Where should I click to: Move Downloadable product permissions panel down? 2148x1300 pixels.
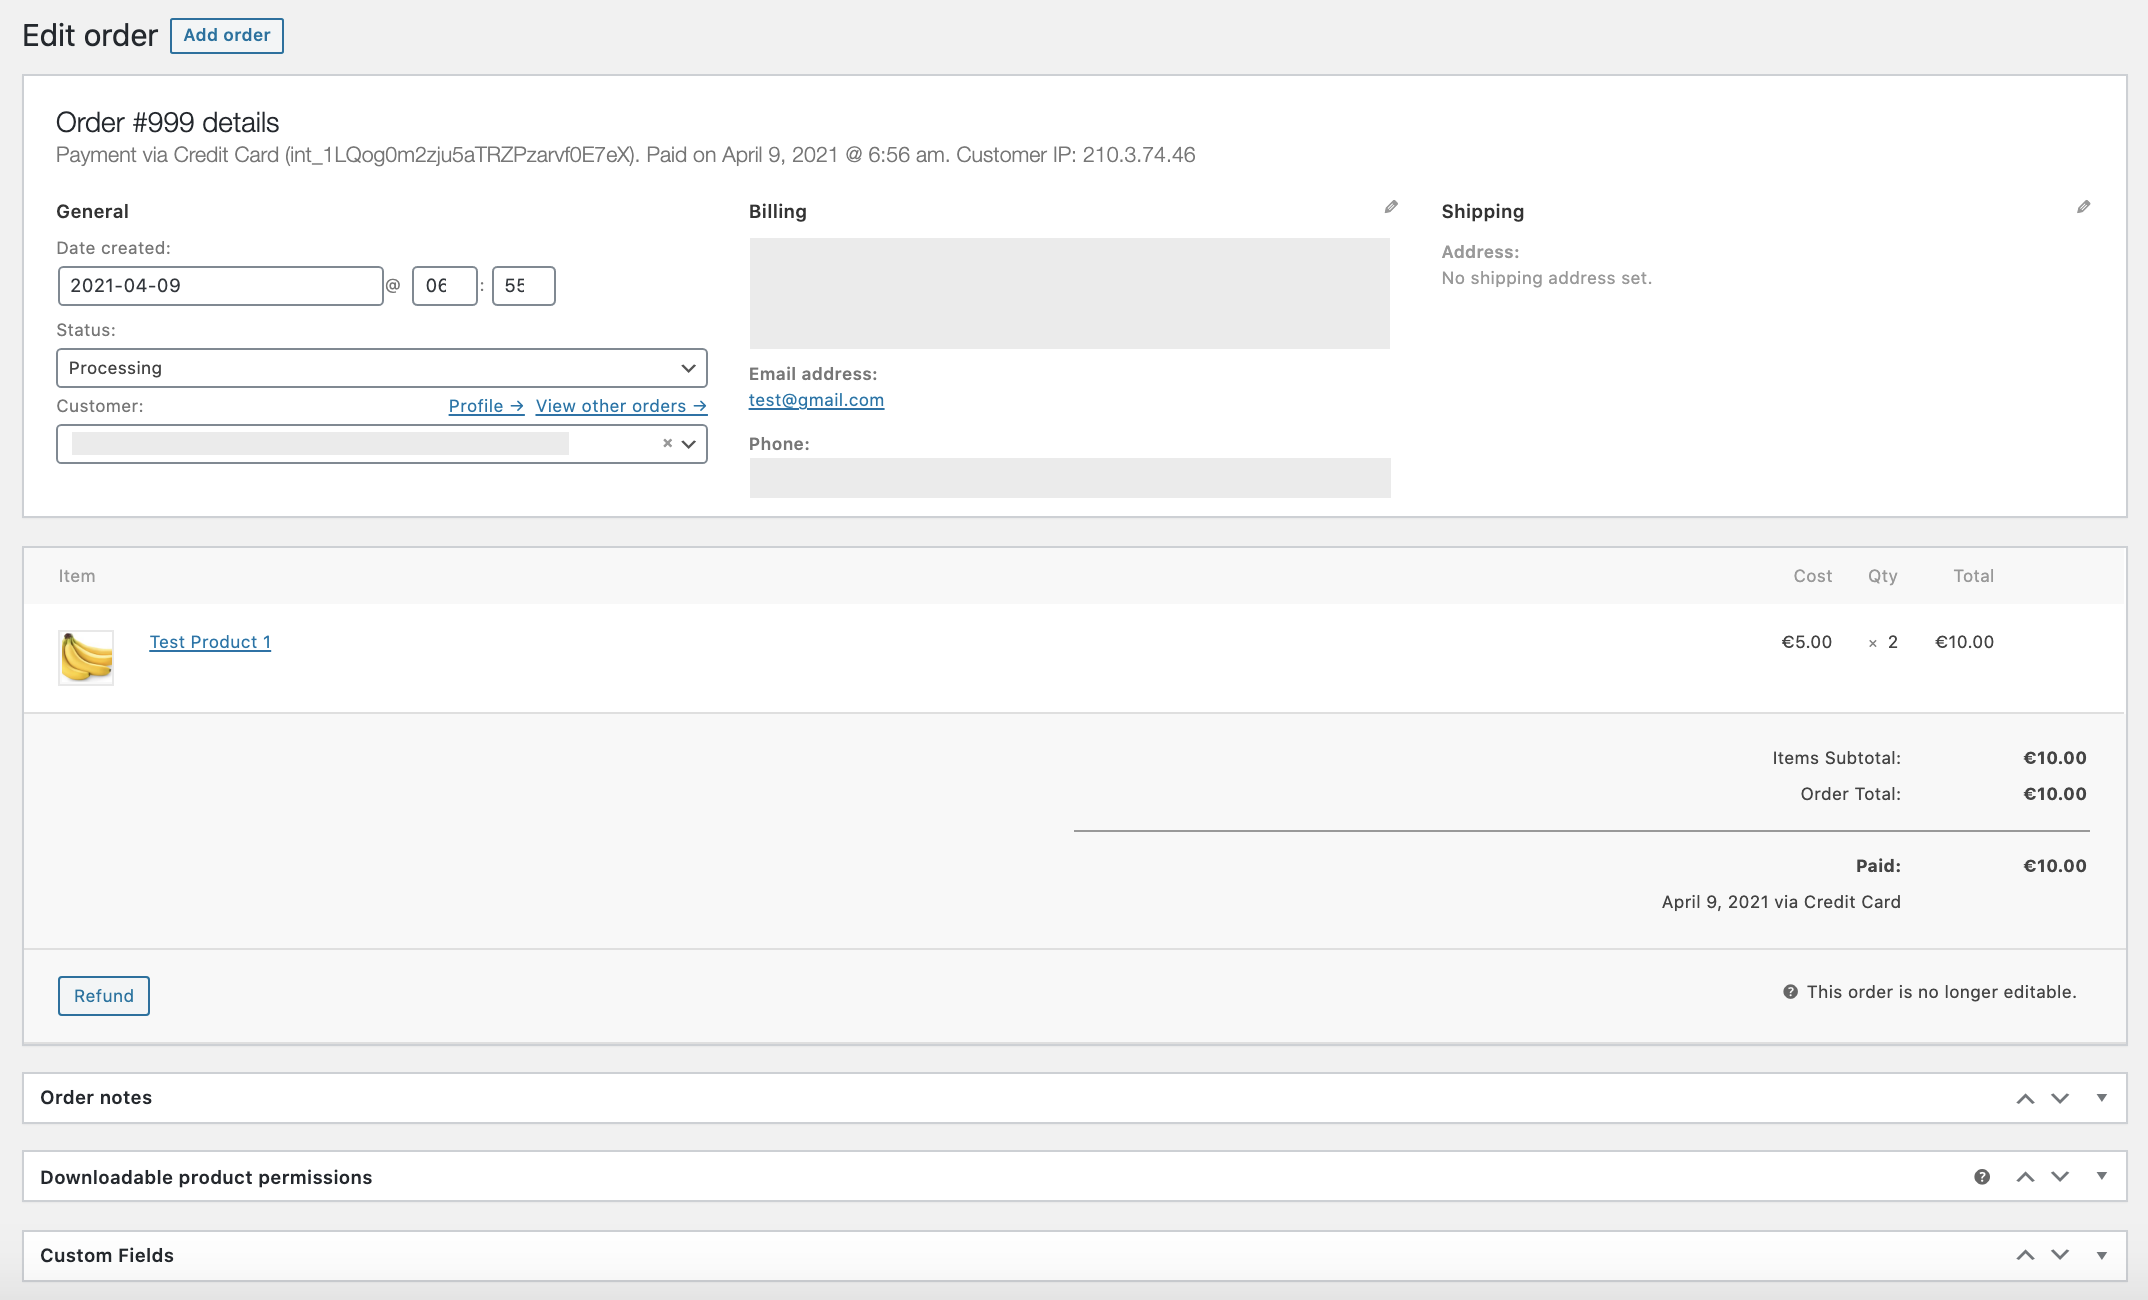tap(2059, 1177)
